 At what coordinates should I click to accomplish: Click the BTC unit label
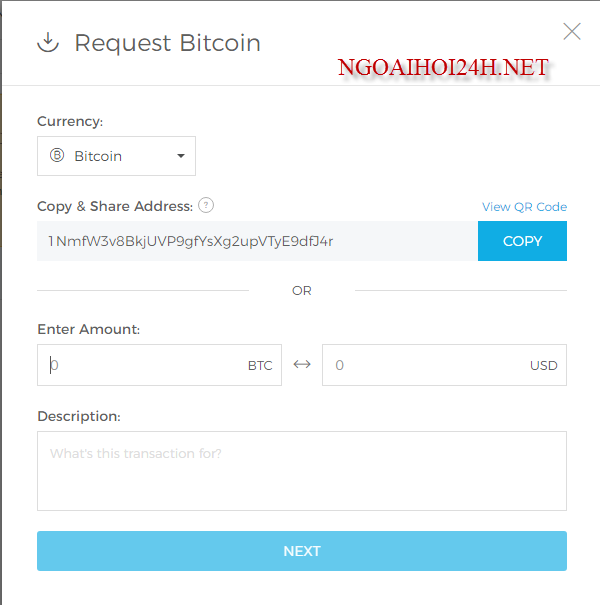pos(260,366)
